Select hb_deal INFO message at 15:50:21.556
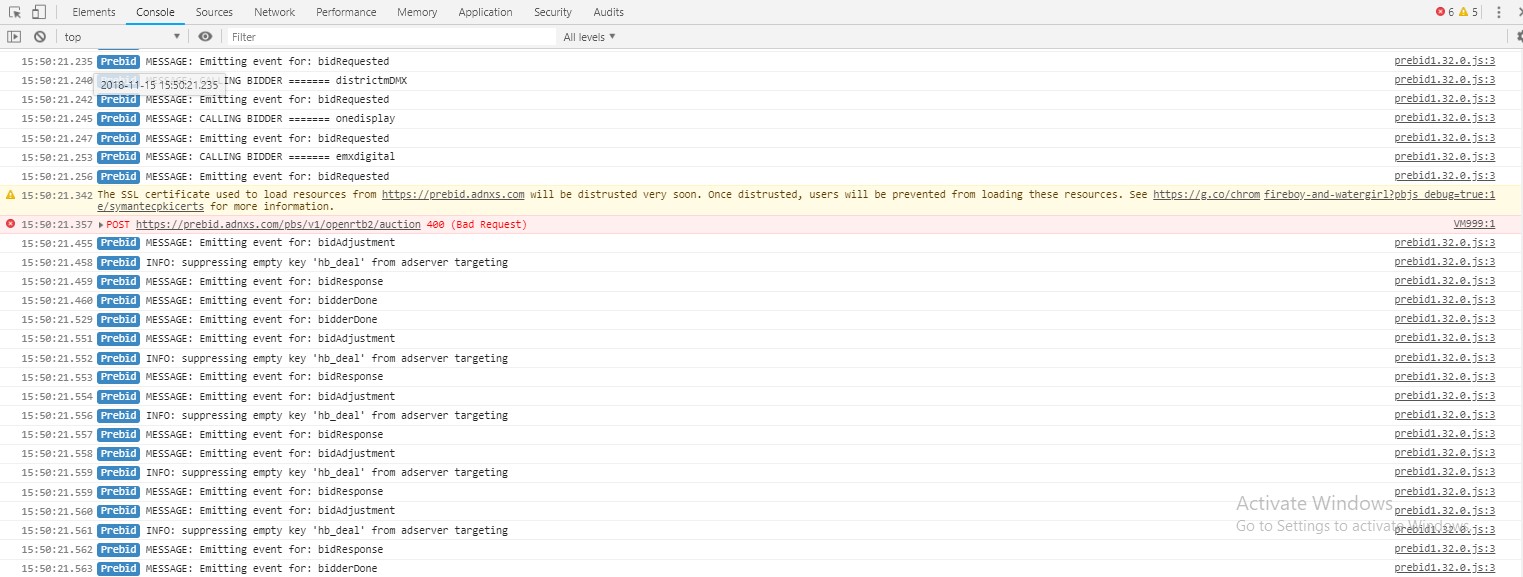Screen dimensions: 1523x577 (x=327, y=415)
